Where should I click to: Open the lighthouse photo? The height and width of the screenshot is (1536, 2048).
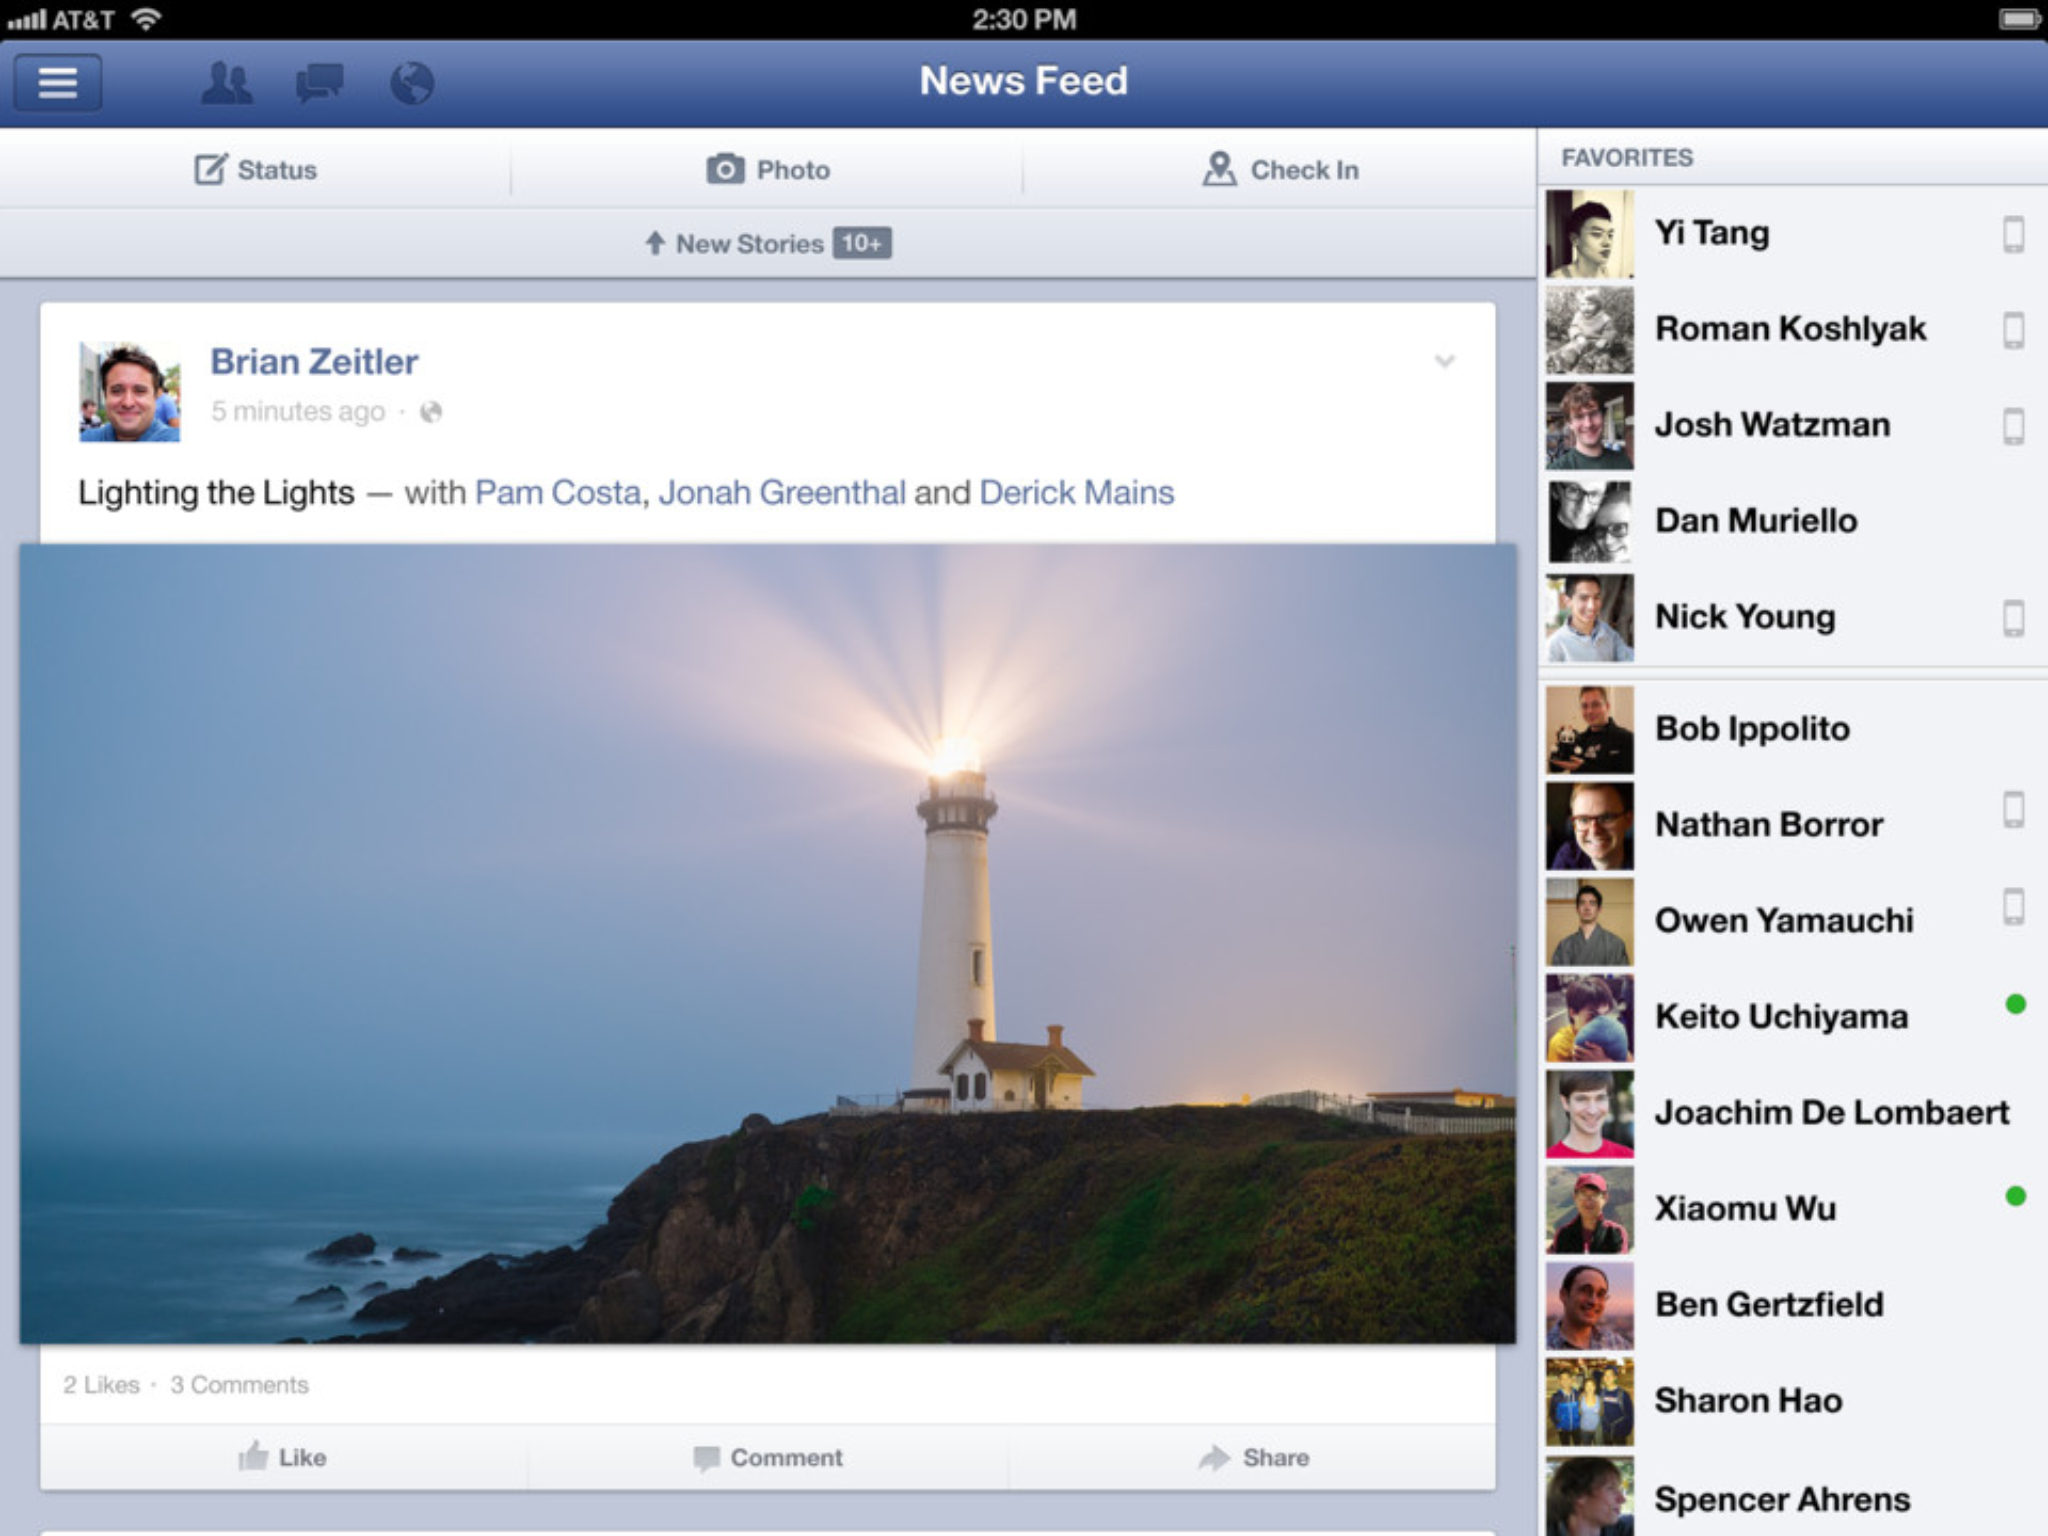click(x=768, y=943)
